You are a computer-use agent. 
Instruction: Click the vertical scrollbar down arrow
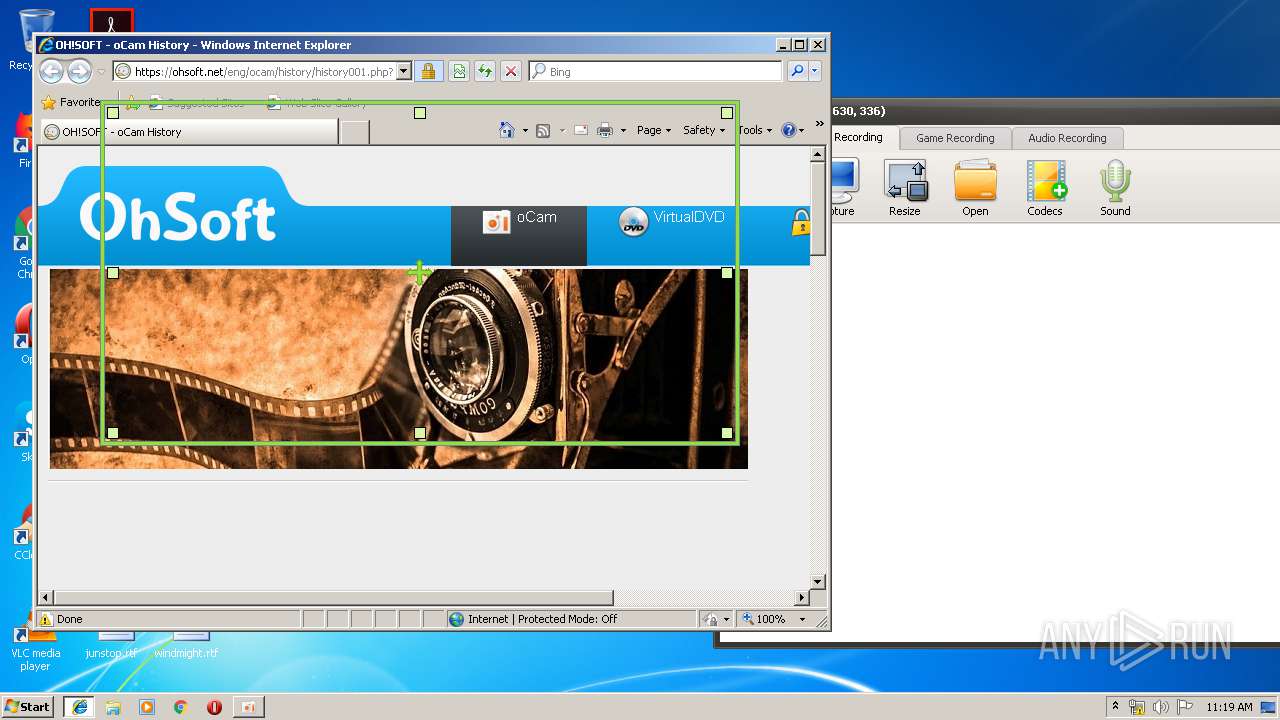click(x=817, y=581)
